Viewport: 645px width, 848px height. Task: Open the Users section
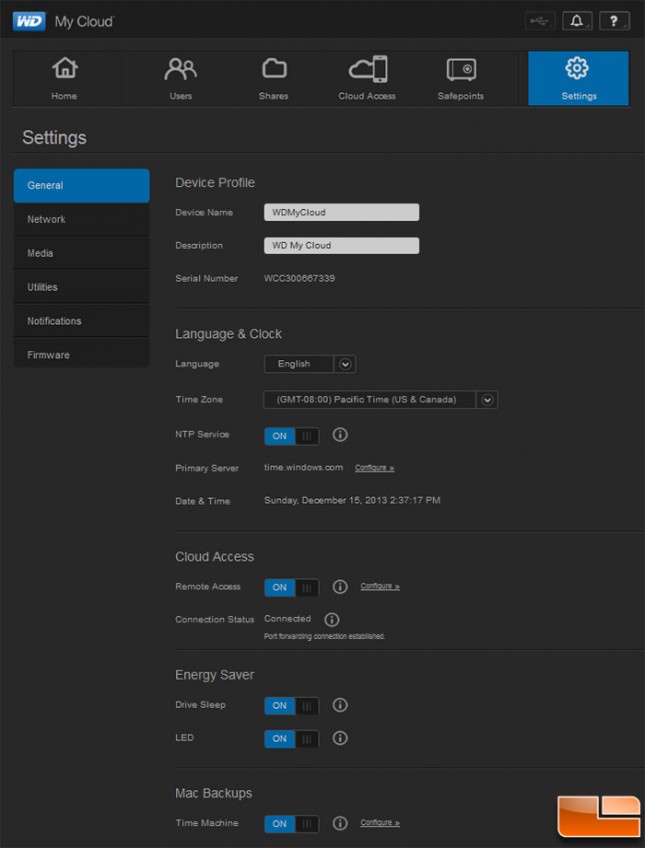pos(180,78)
